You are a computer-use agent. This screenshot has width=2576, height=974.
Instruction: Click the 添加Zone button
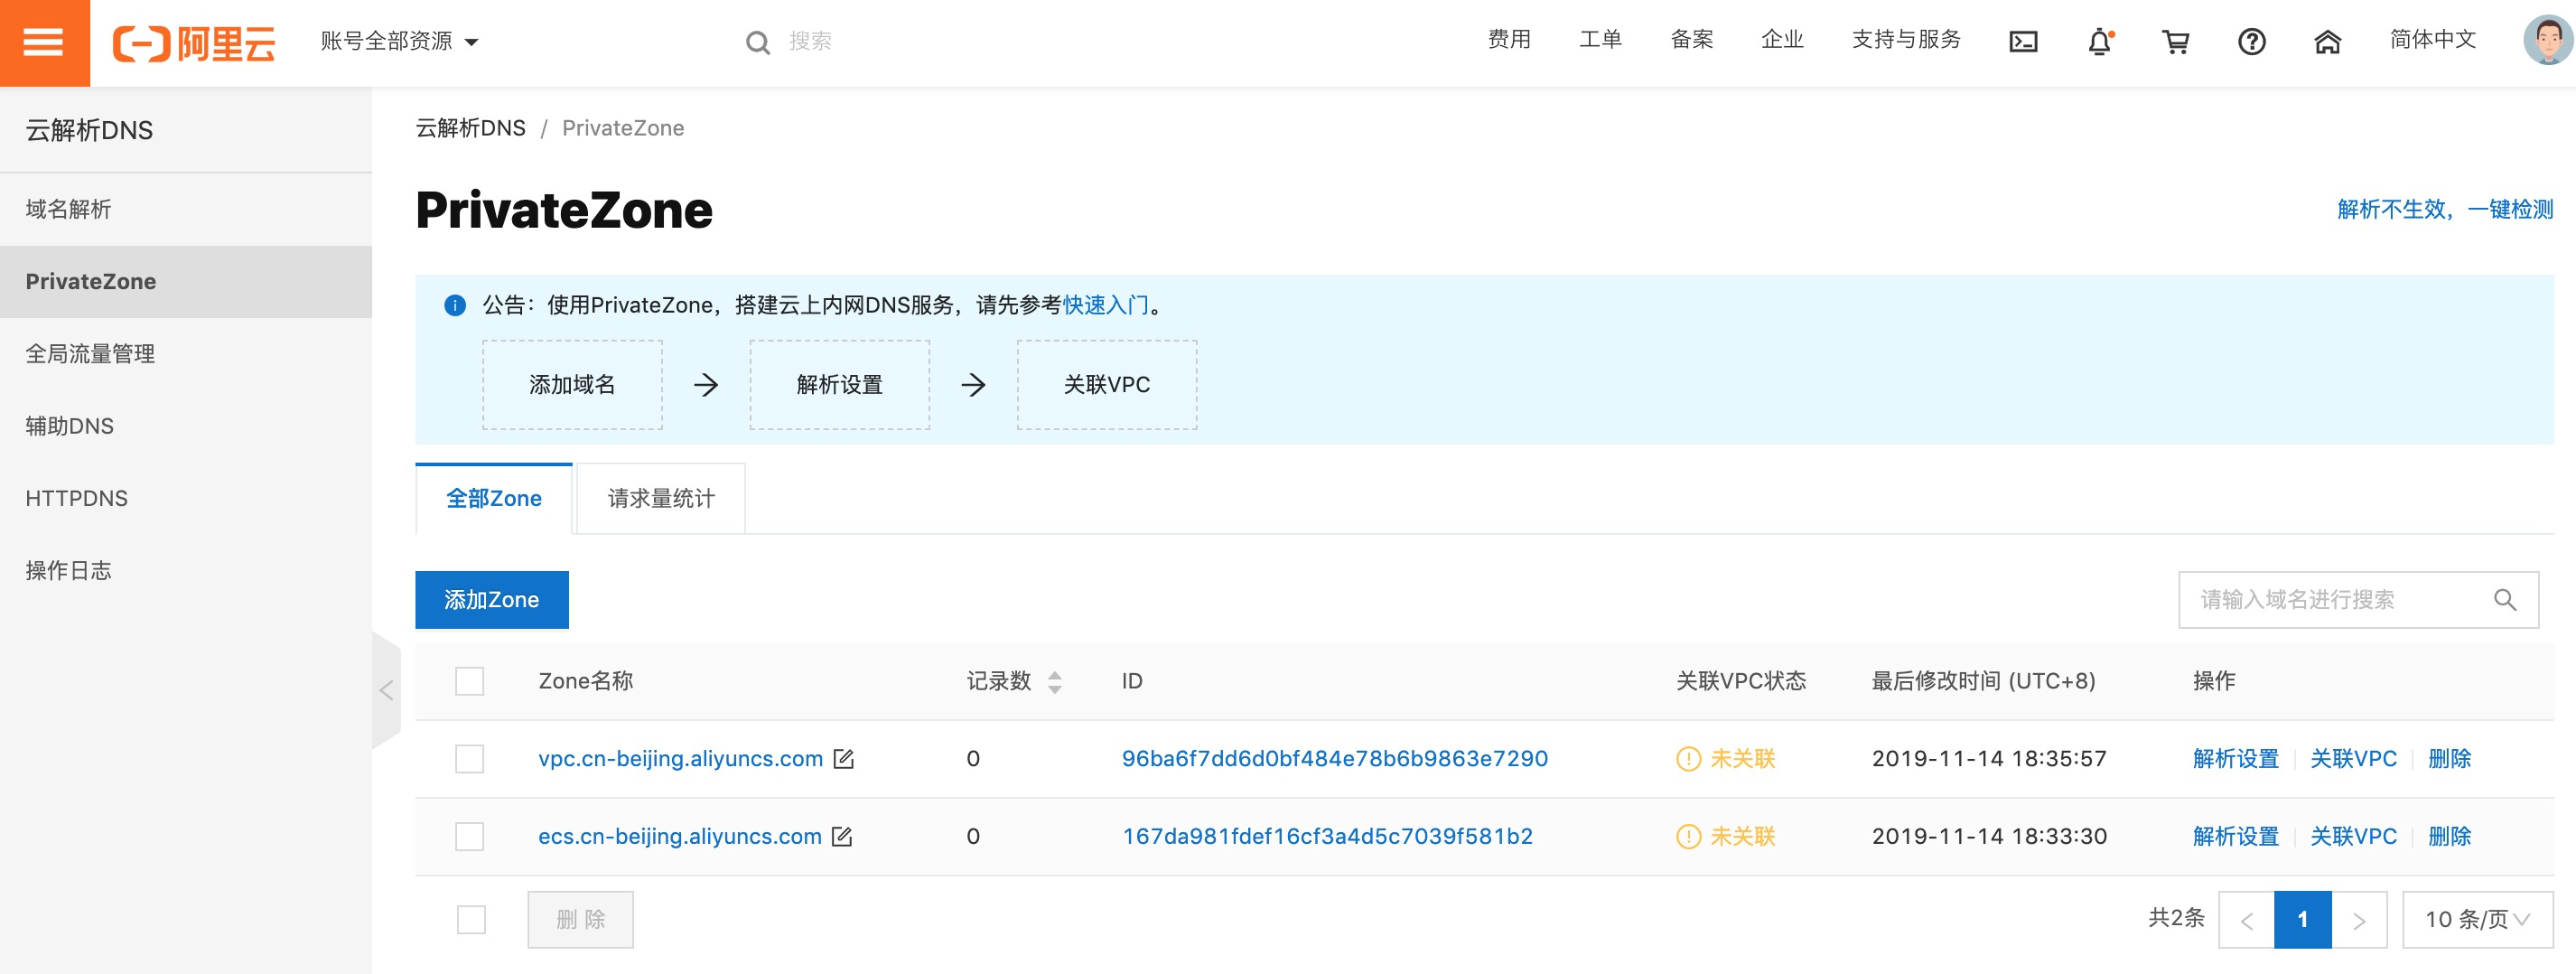coord(492,600)
